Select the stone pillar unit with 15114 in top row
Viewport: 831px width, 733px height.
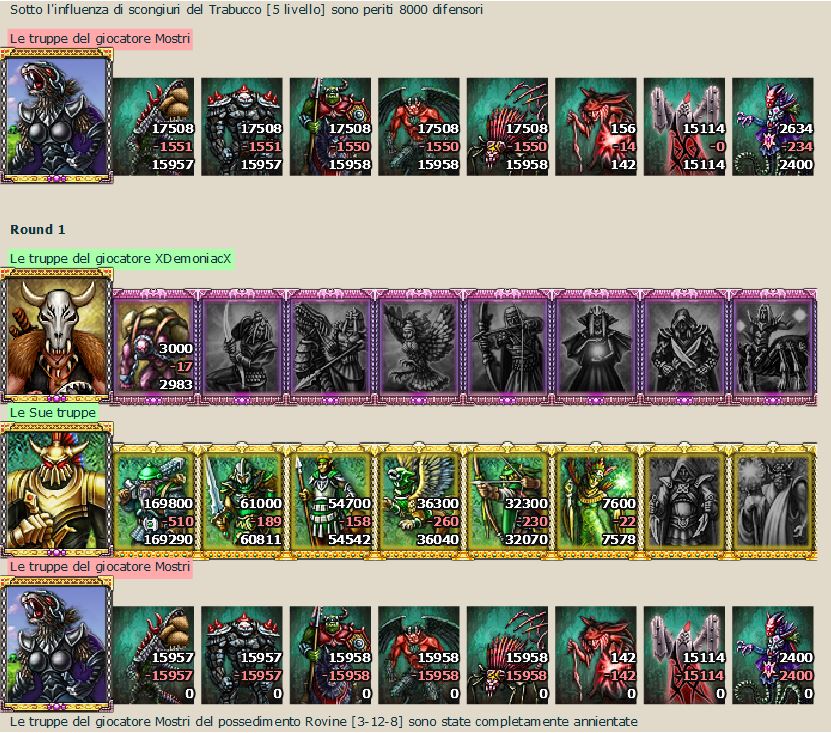tap(684, 127)
